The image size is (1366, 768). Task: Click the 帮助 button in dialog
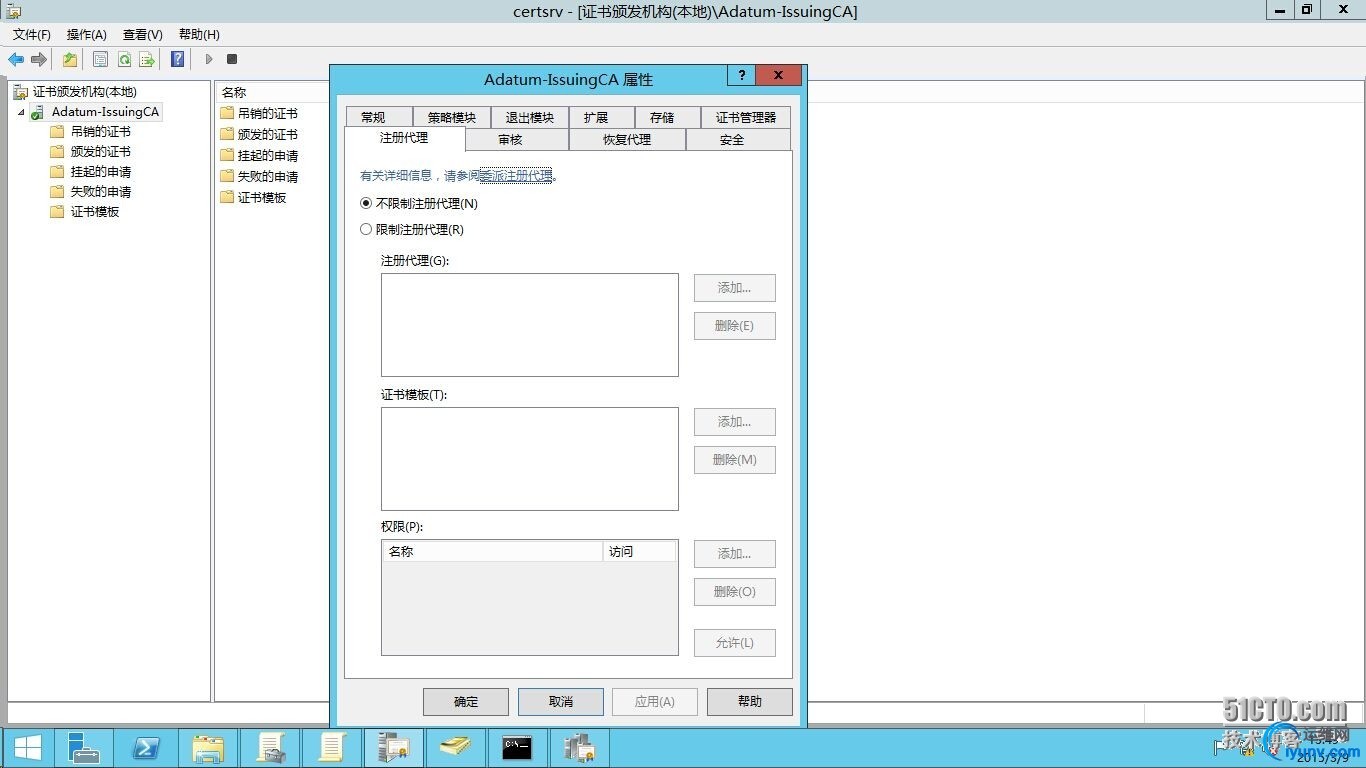[x=750, y=701]
